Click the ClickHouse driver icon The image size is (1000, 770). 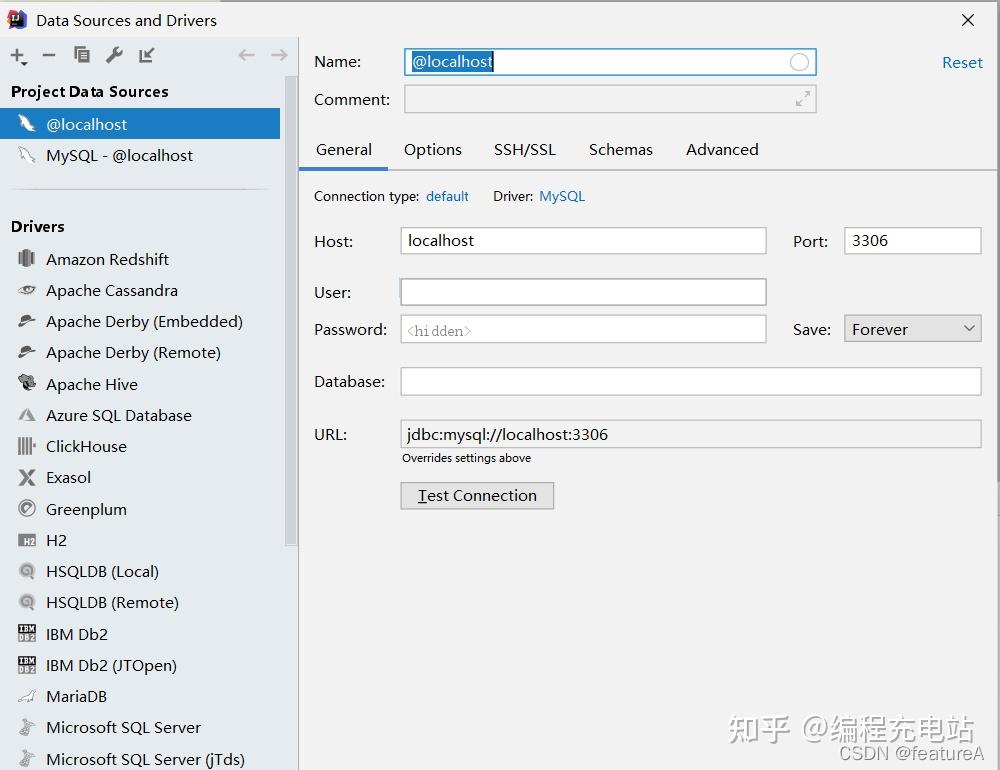click(27, 446)
